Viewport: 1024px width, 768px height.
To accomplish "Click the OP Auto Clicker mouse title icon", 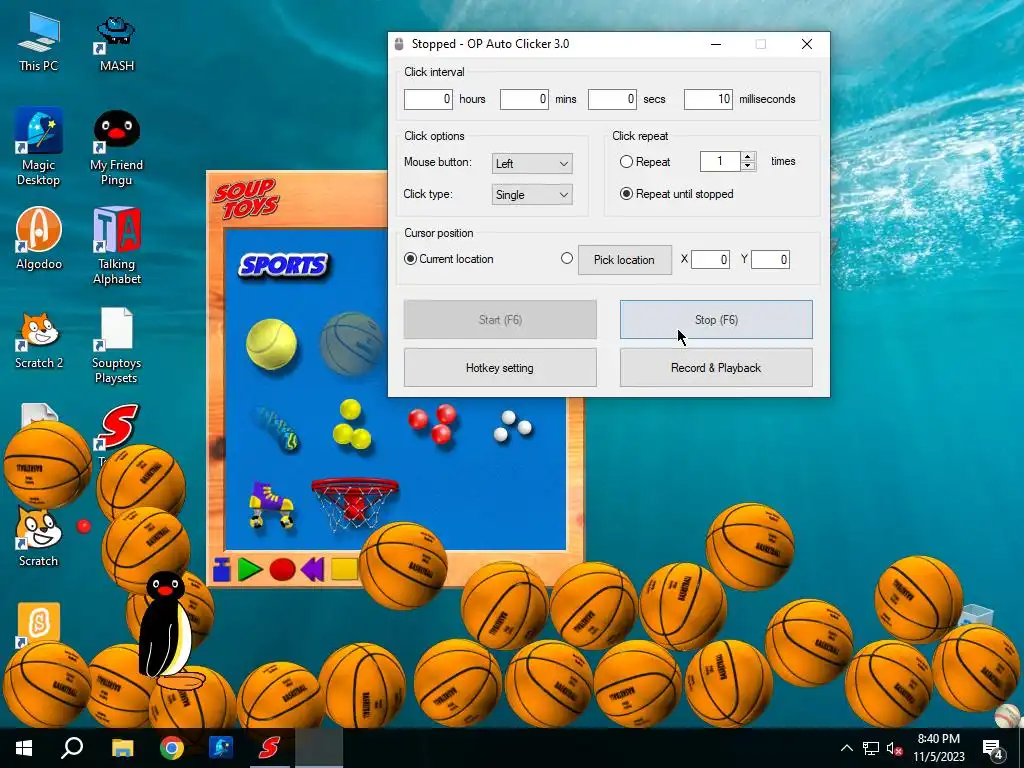I will click(399, 44).
